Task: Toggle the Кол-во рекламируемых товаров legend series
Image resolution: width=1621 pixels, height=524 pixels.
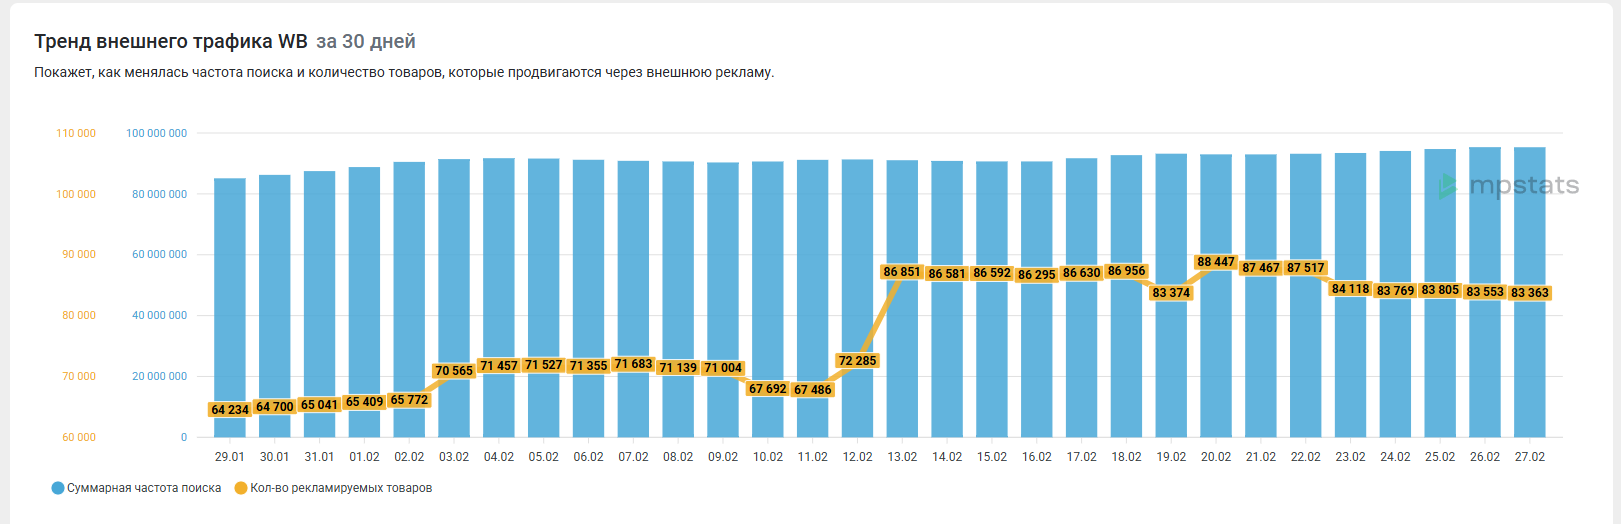Action: click(334, 488)
